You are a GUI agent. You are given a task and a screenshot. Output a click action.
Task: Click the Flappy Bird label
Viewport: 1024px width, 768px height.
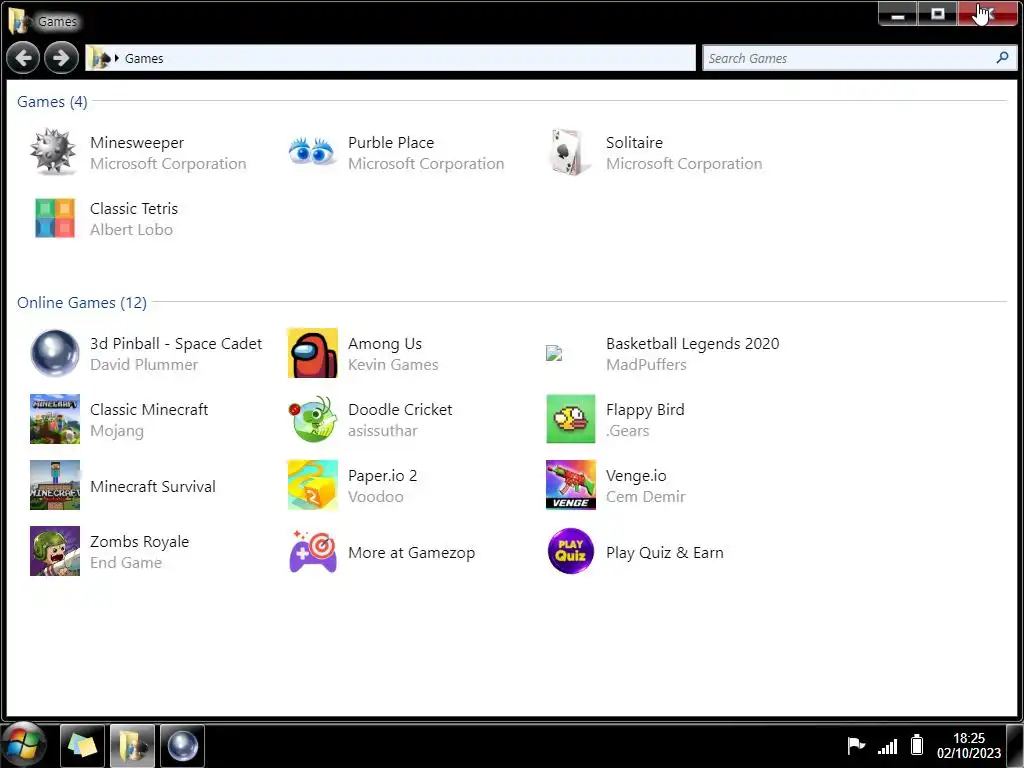coord(645,409)
